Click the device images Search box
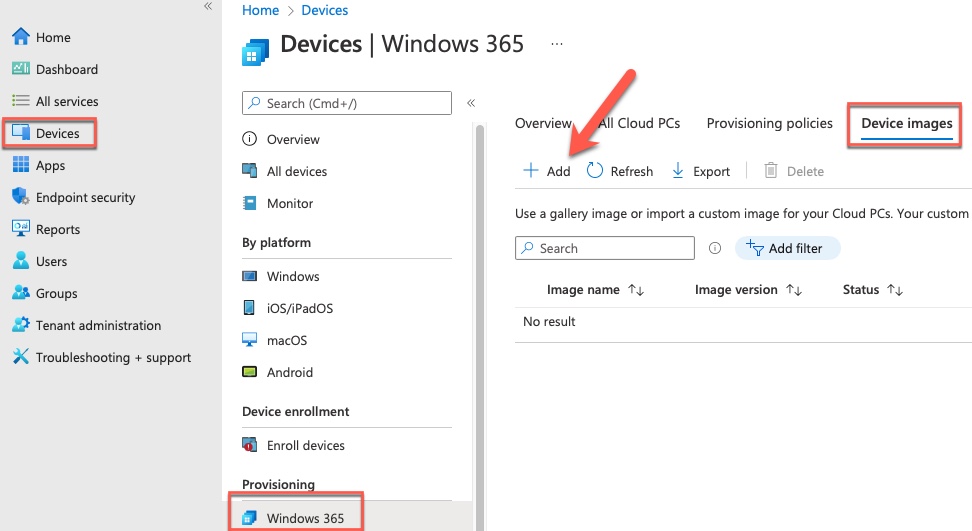 click(x=604, y=248)
